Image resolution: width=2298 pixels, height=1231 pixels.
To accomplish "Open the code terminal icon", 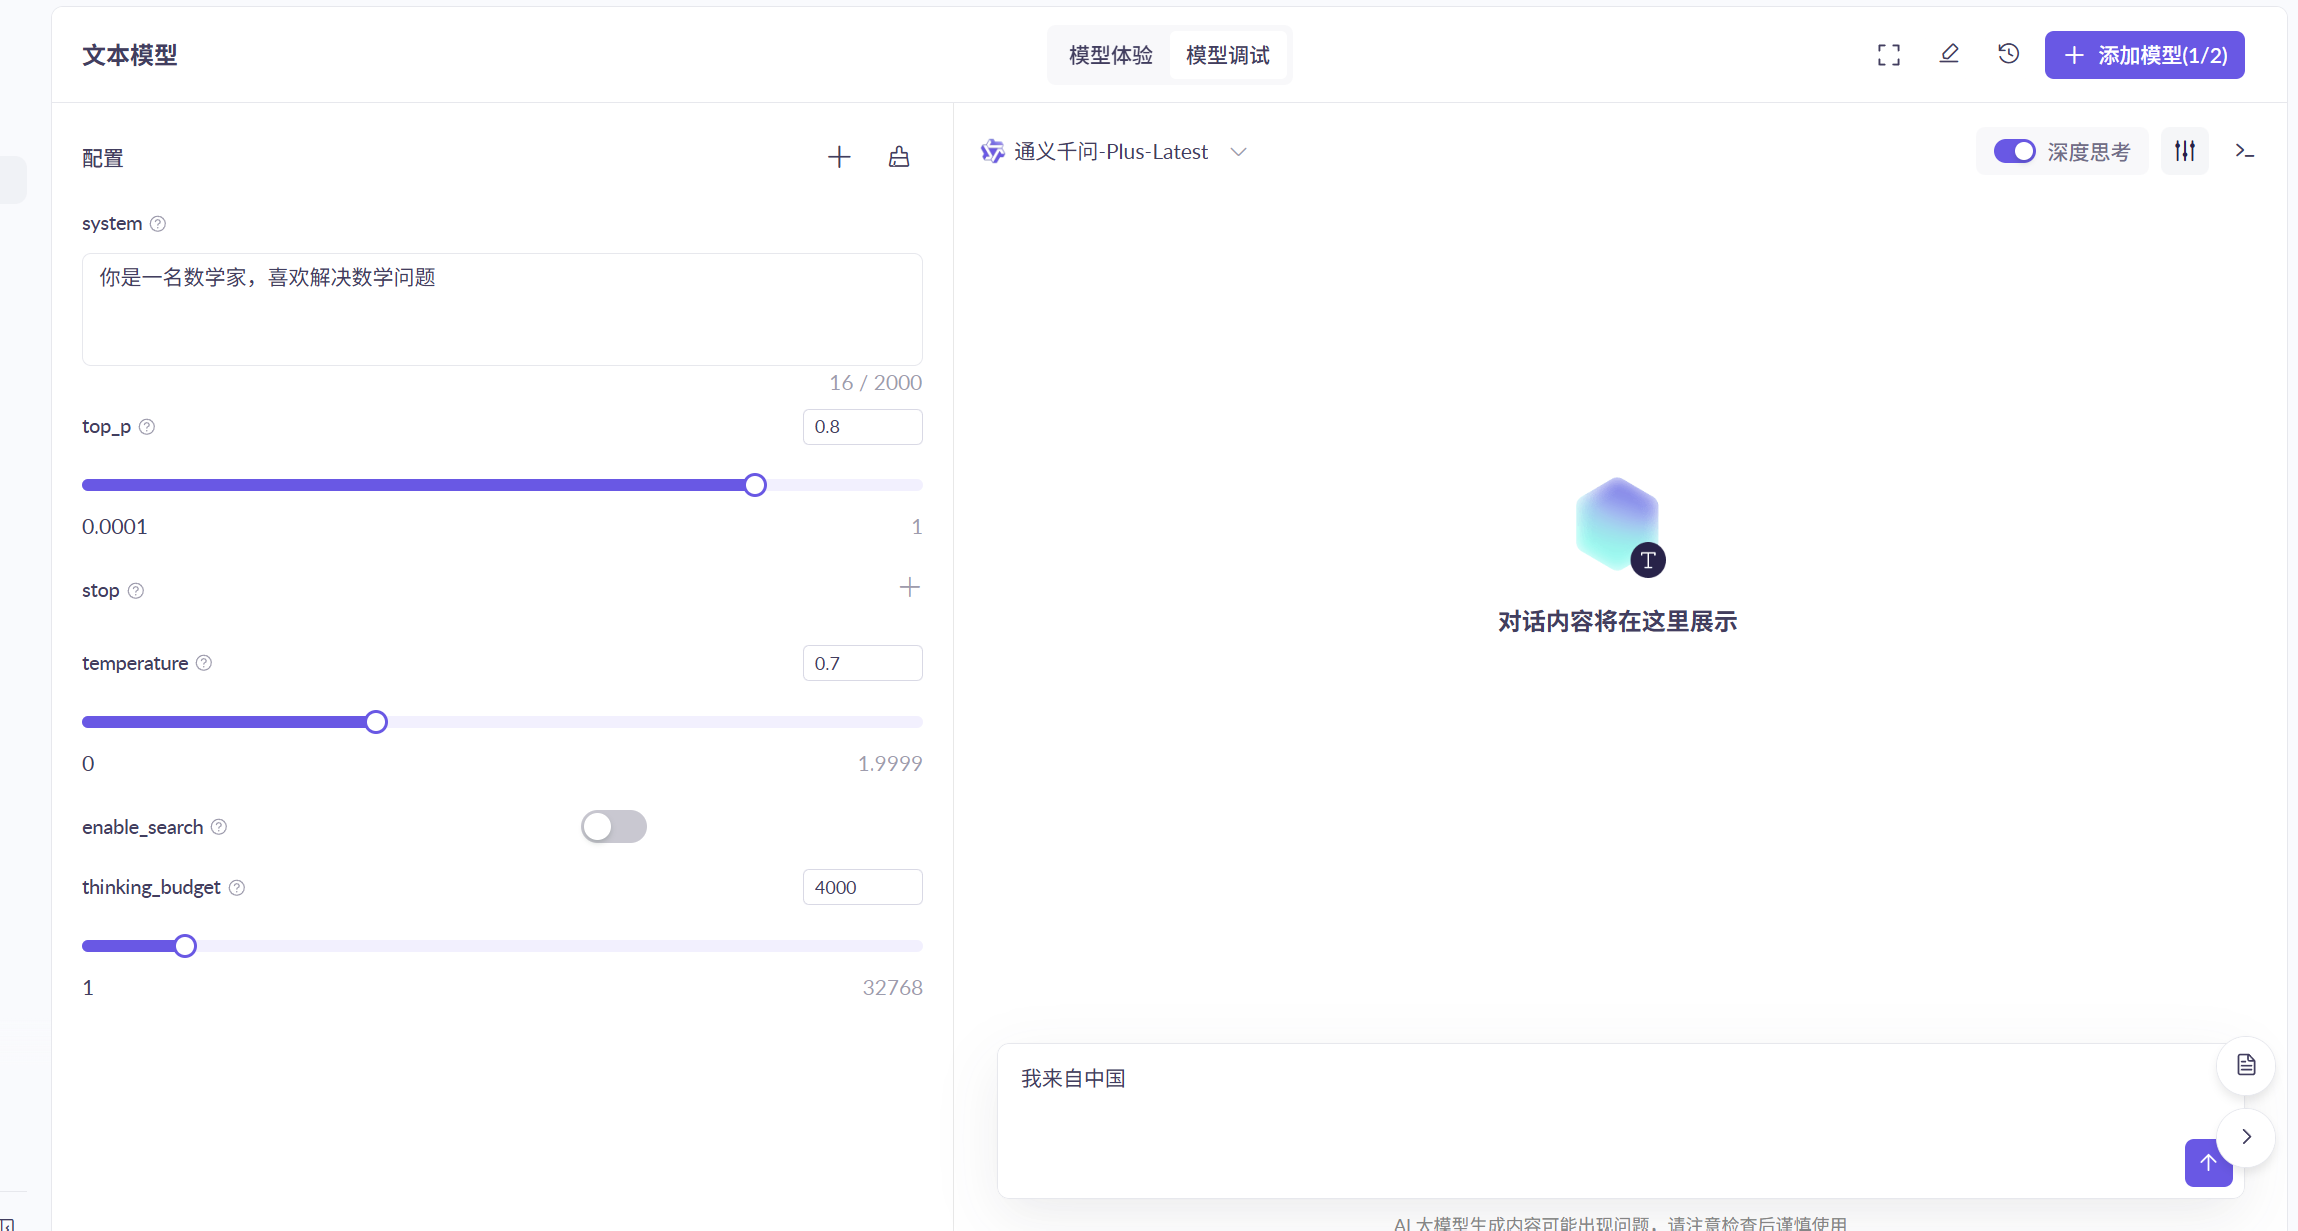I will coord(2244,151).
